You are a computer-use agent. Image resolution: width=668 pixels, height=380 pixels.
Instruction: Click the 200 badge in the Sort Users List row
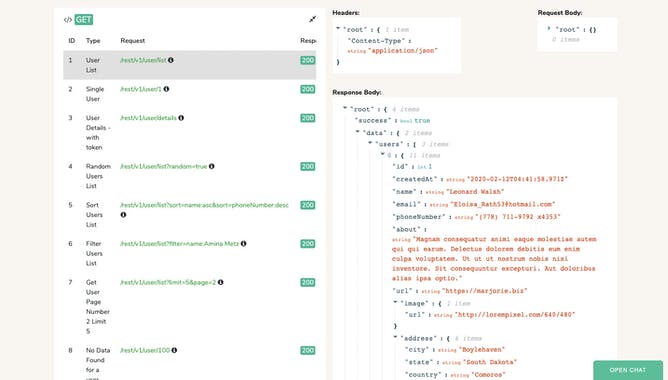(308, 205)
